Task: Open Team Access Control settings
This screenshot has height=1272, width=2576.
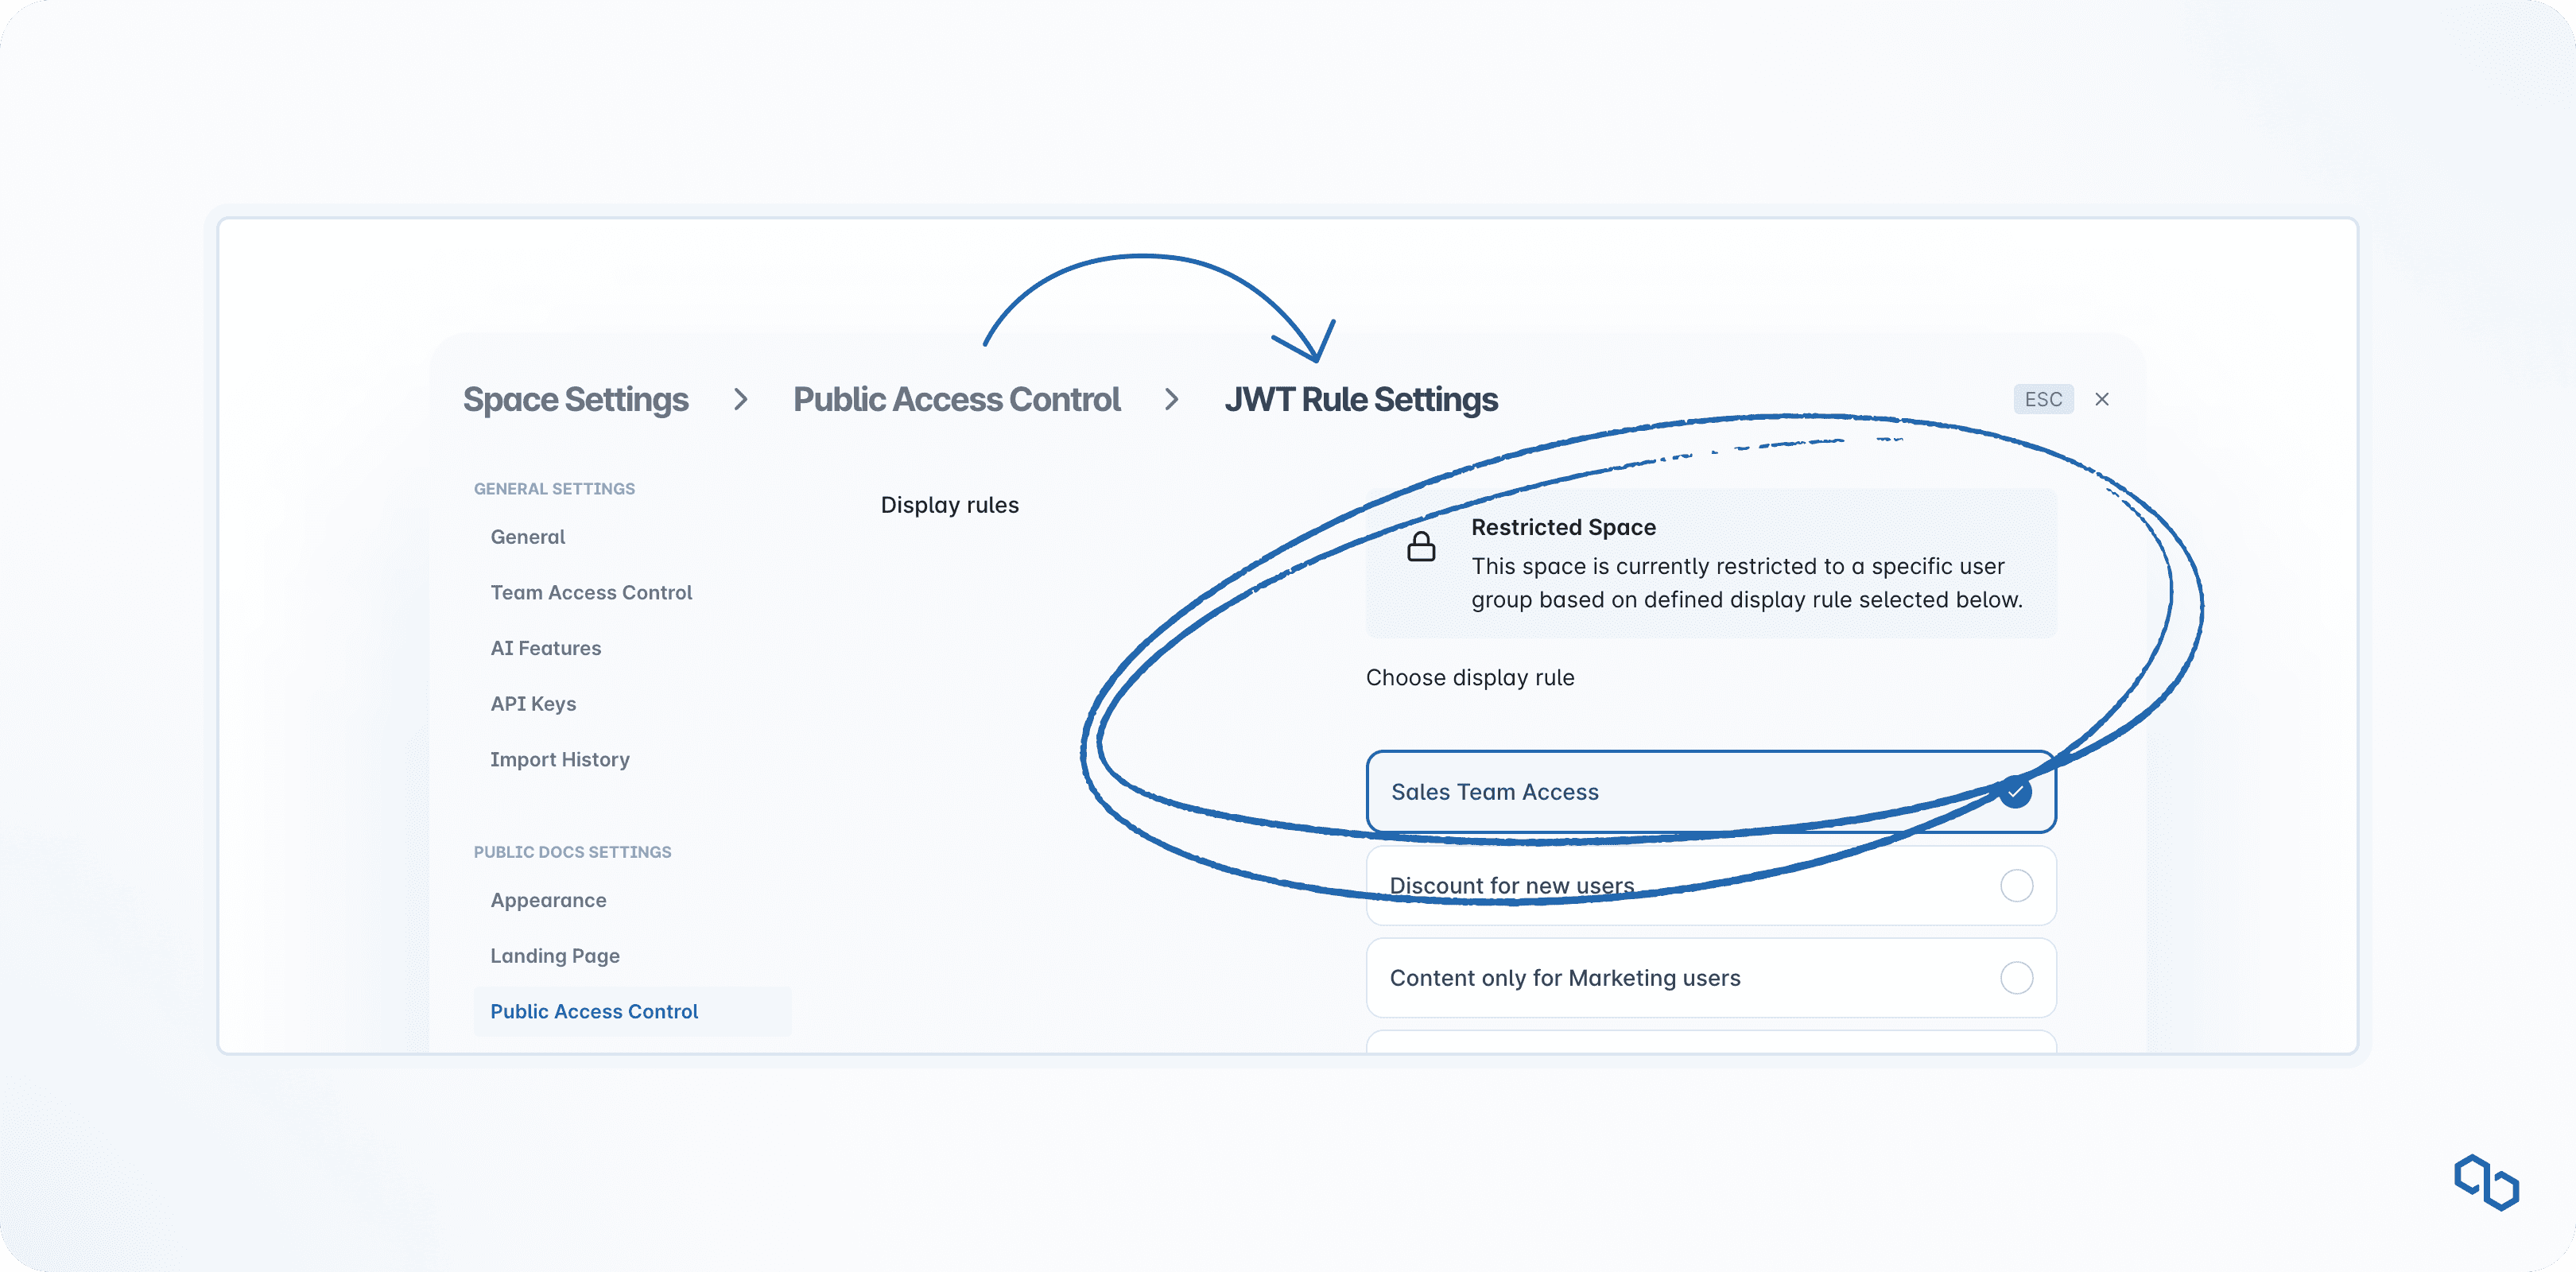Action: tap(590, 592)
